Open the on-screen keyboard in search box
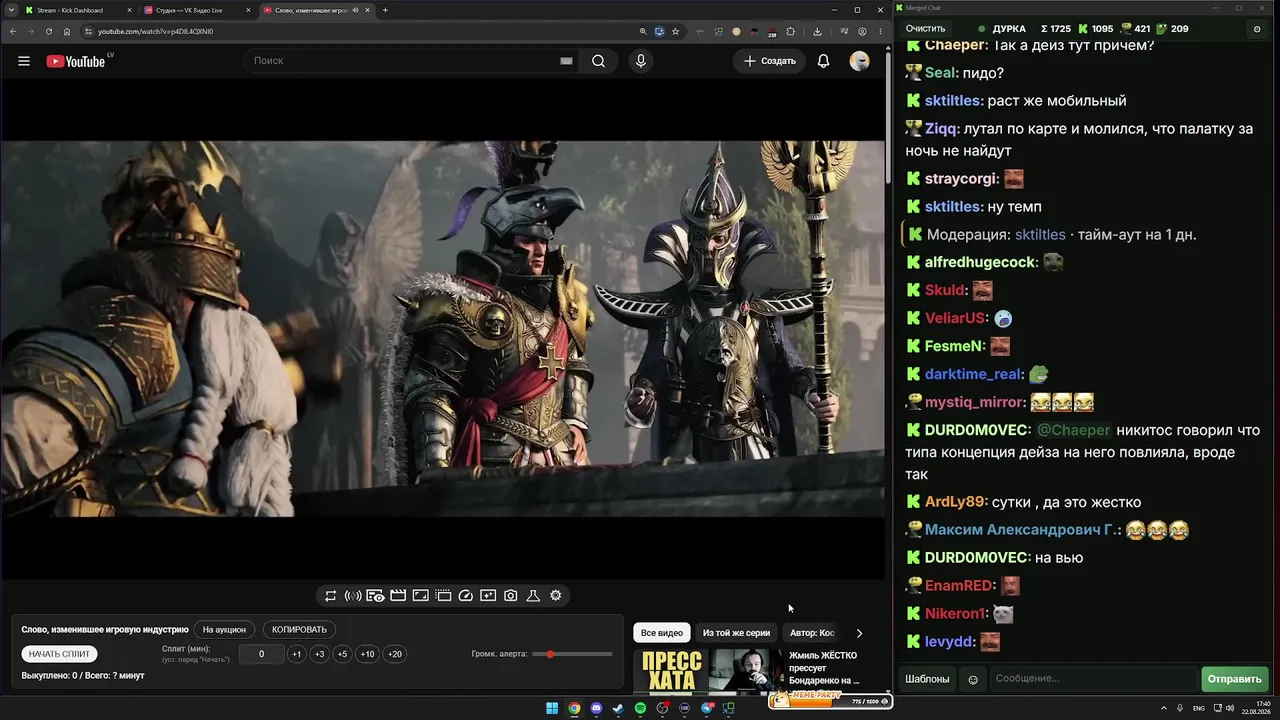The width and height of the screenshot is (1280, 720). click(x=566, y=61)
